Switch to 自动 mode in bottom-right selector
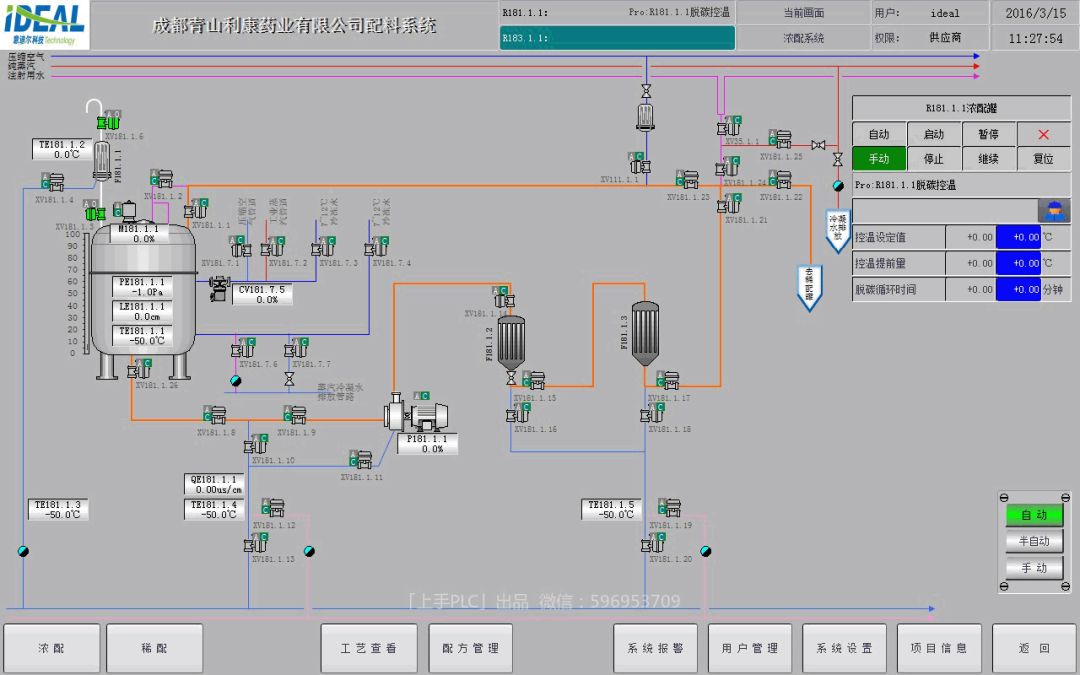This screenshot has height=675, width=1080. tap(1033, 515)
